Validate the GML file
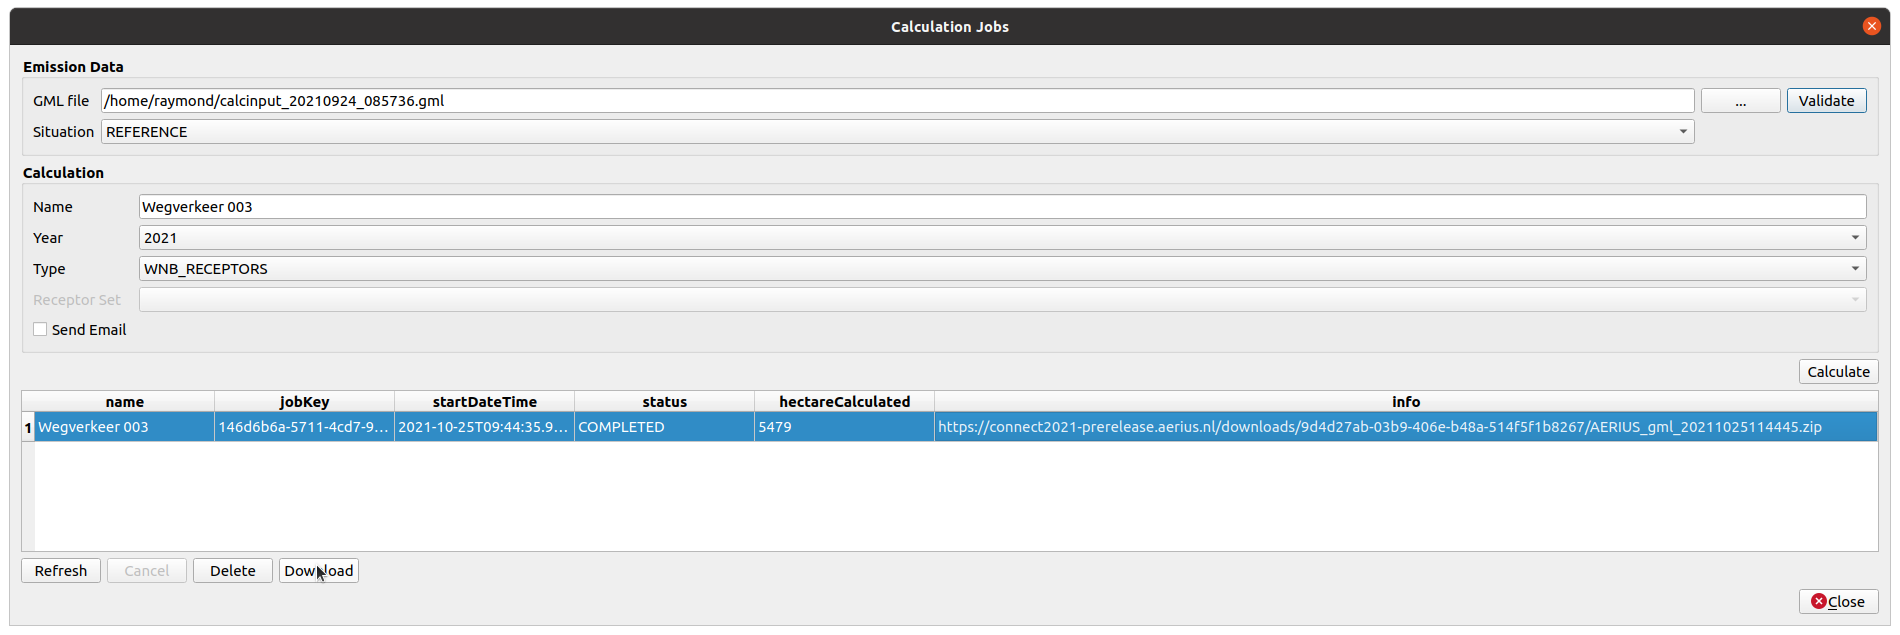The image size is (1900, 635). click(1826, 101)
